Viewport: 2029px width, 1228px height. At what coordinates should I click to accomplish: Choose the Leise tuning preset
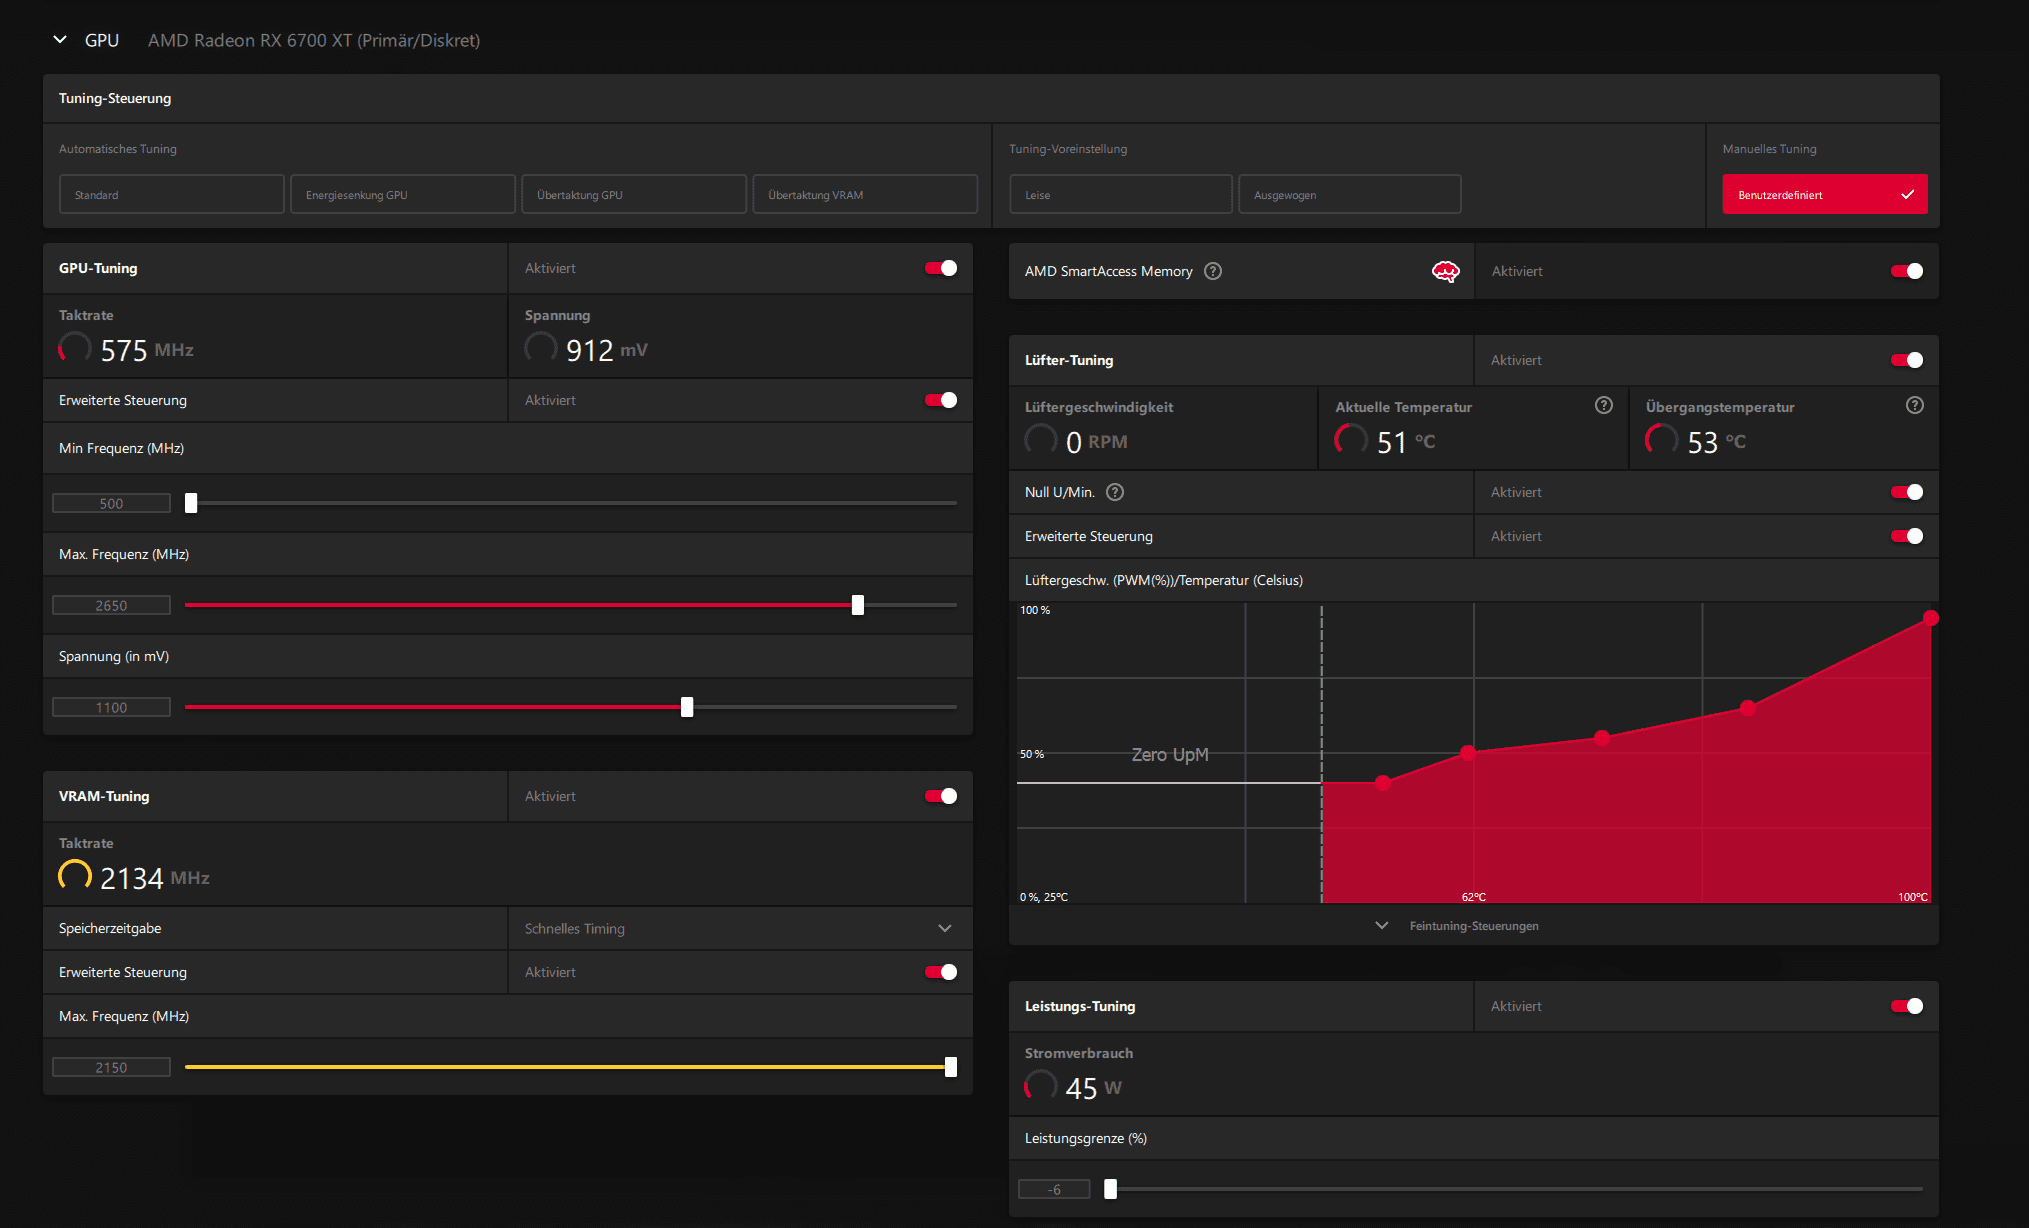click(1120, 195)
